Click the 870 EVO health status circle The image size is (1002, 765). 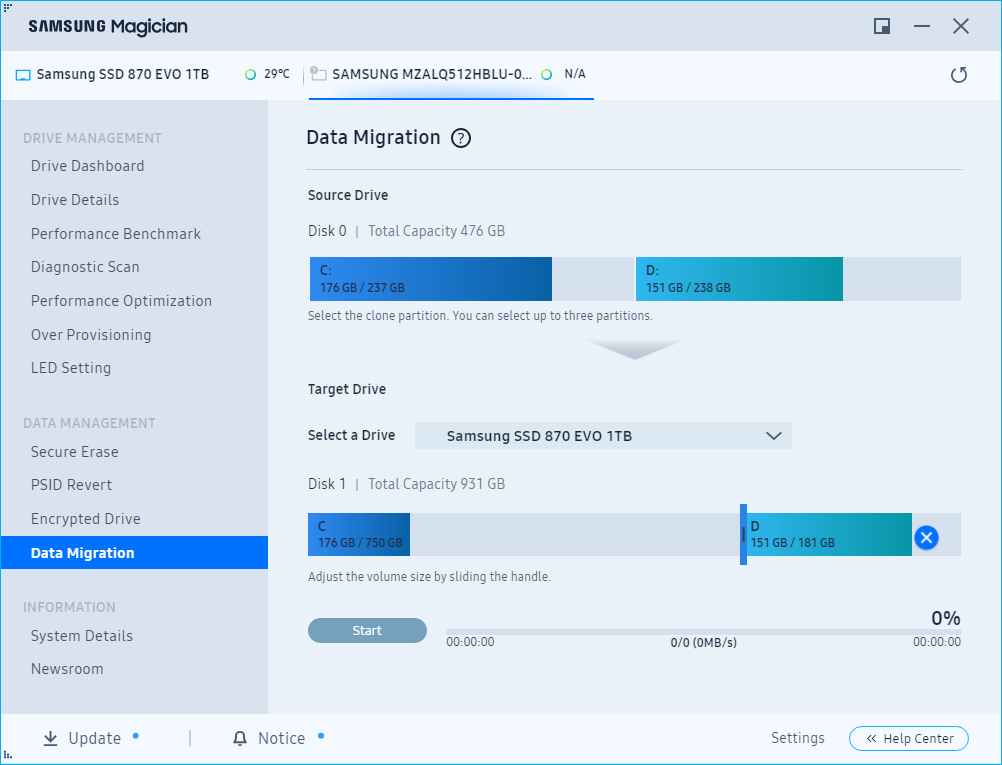(250, 75)
